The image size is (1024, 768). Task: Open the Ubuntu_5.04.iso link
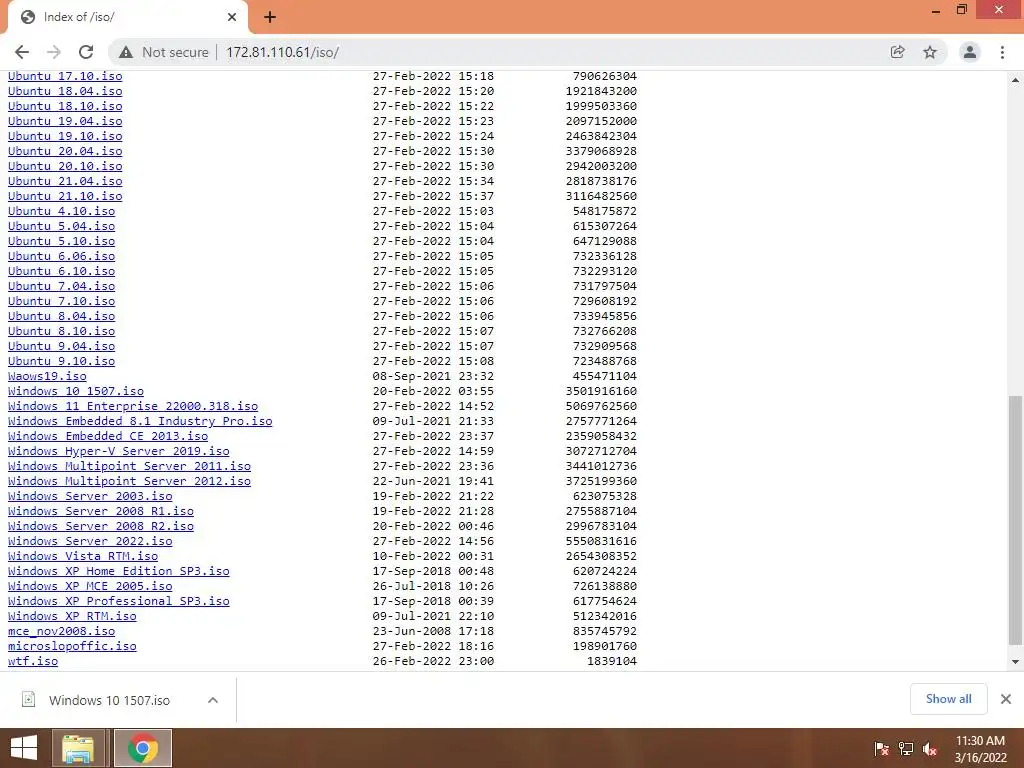tap(61, 227)
